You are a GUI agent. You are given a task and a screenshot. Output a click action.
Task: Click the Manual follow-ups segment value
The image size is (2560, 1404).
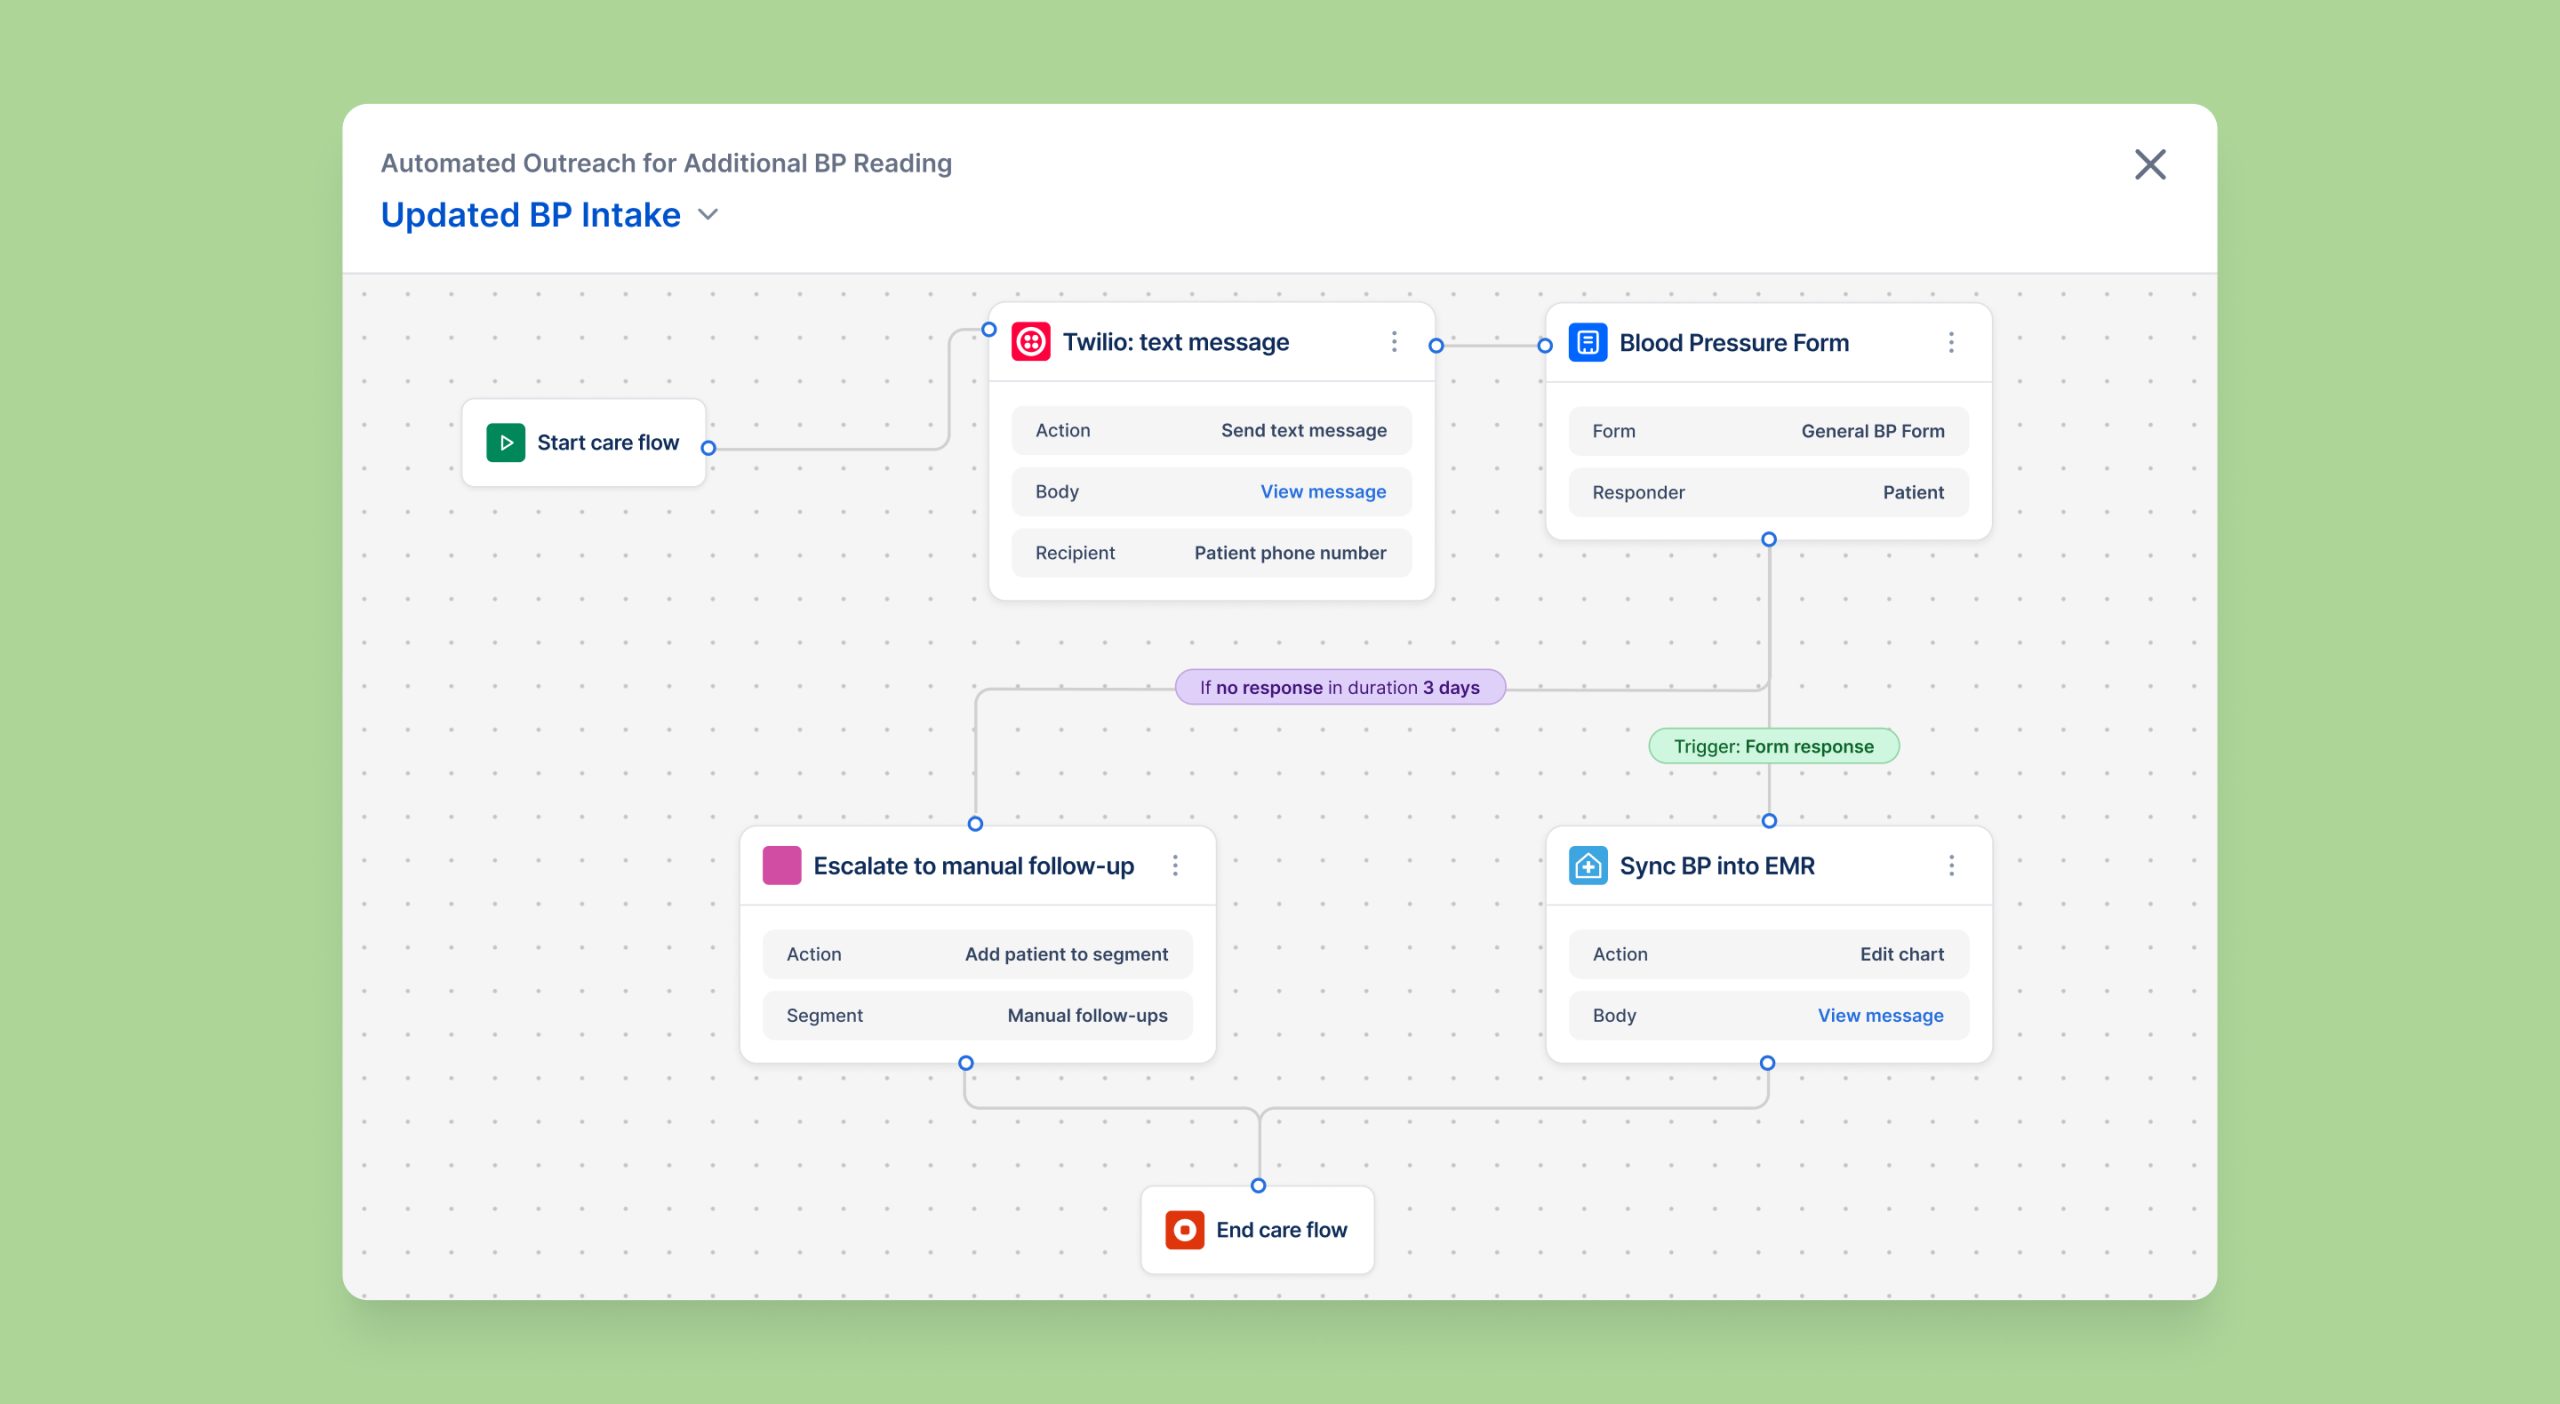[1087, 1016]
